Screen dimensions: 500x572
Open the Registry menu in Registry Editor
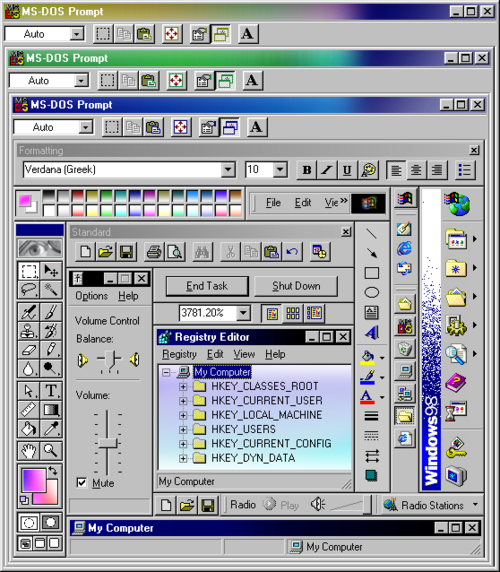pyautogui.click(x=179, y=354)
